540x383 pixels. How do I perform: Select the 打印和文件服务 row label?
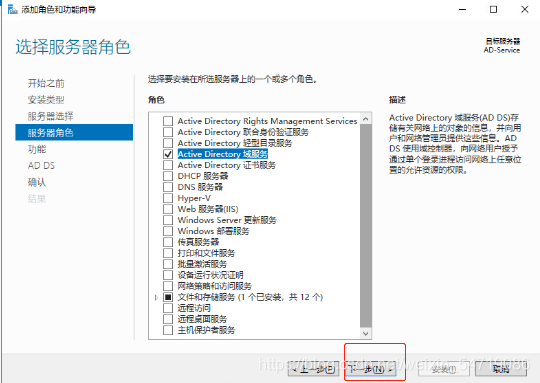(206, 253)
